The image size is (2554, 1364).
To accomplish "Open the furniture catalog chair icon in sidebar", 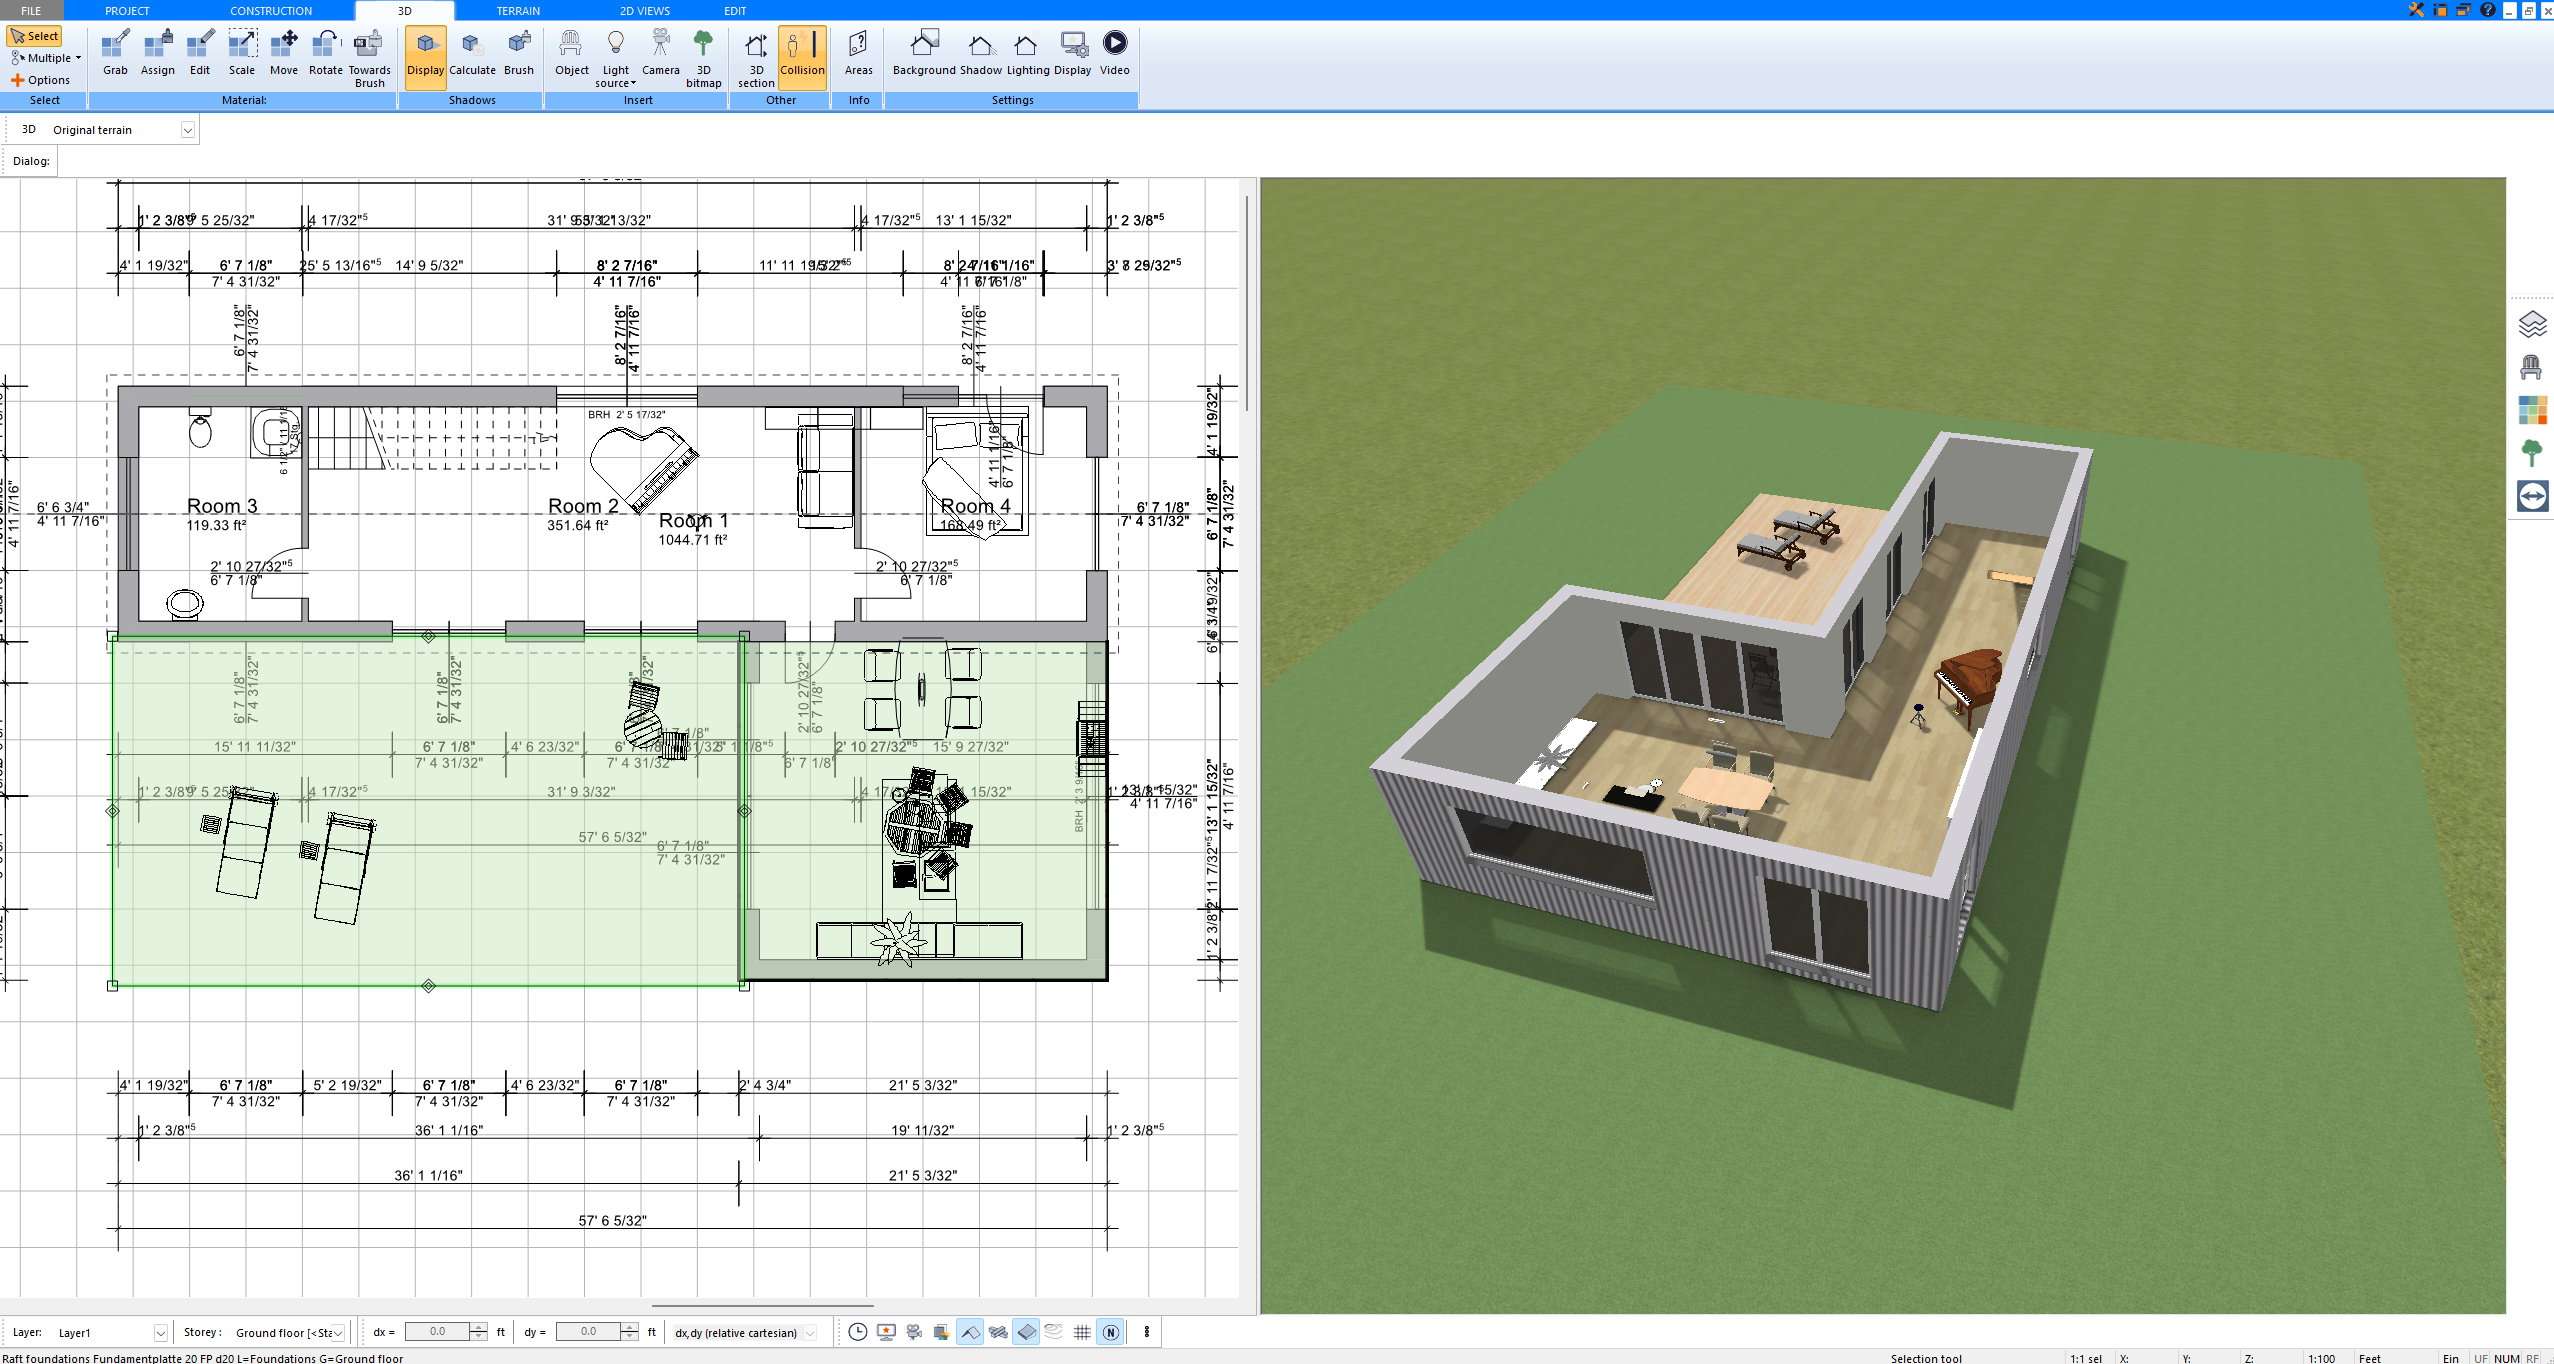I will coord(2531,367).
